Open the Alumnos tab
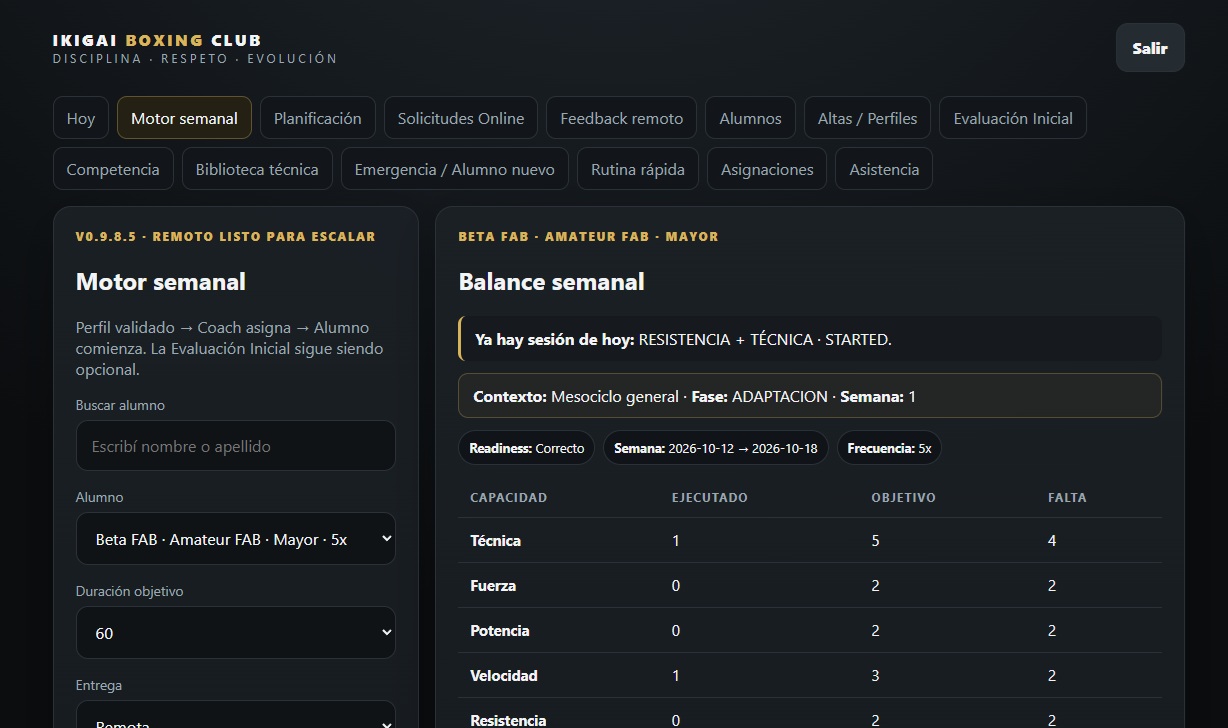This screenshot has height=728, width=1228. coord(750,118)
